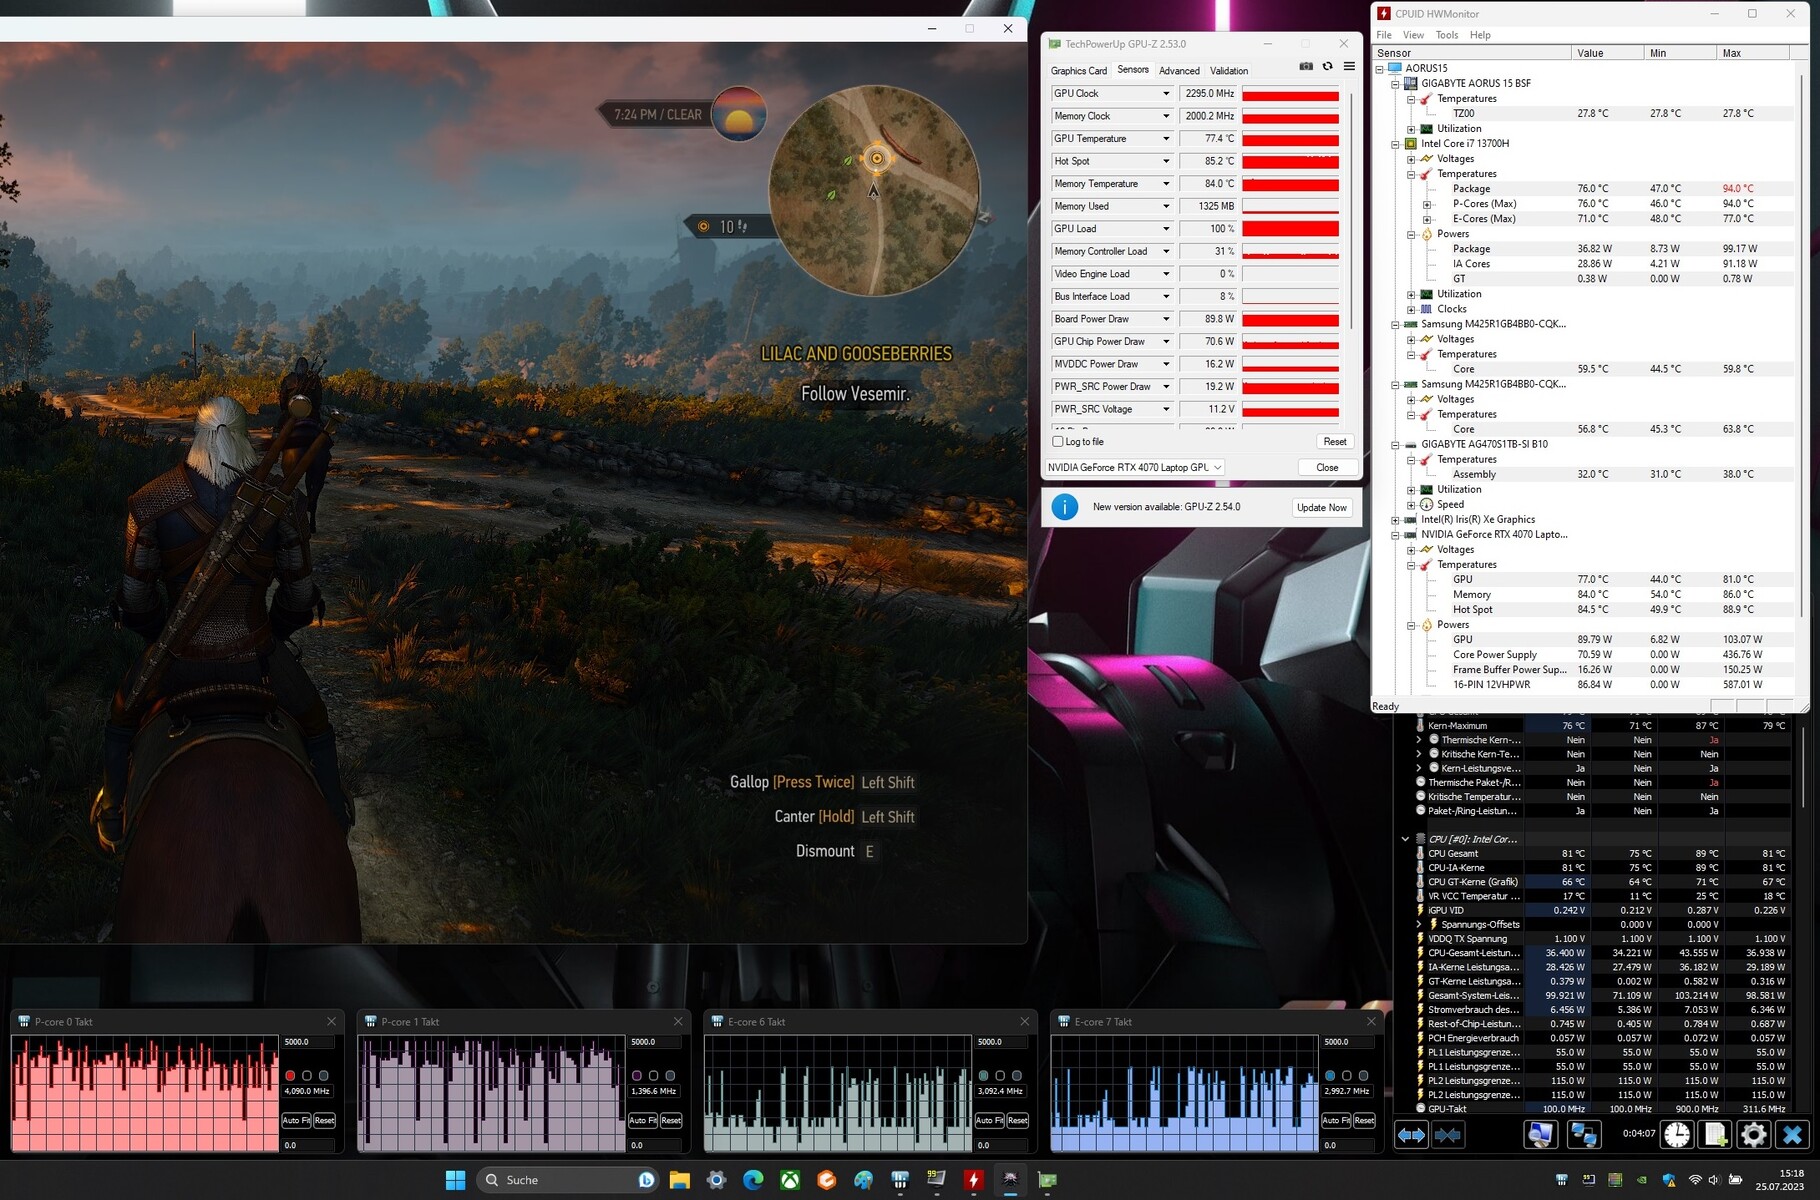The height and width of the screenshot is (1200, 1820).
Task: Click Bing icon in taskbar search box
Action: (x=647, y=1180)
